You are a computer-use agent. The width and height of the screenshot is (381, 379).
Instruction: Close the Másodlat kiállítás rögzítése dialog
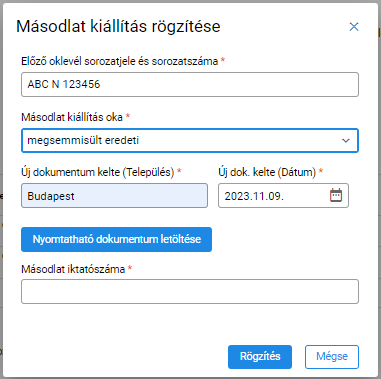click(x=354, y=27)
